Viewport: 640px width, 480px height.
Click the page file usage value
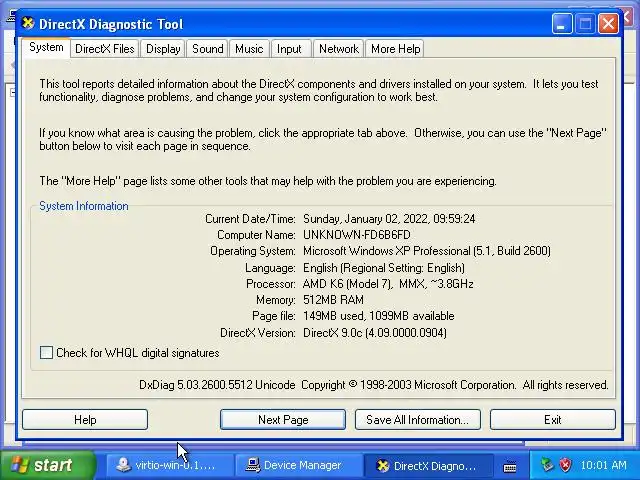pyautogui.click(x=378, y=316)
